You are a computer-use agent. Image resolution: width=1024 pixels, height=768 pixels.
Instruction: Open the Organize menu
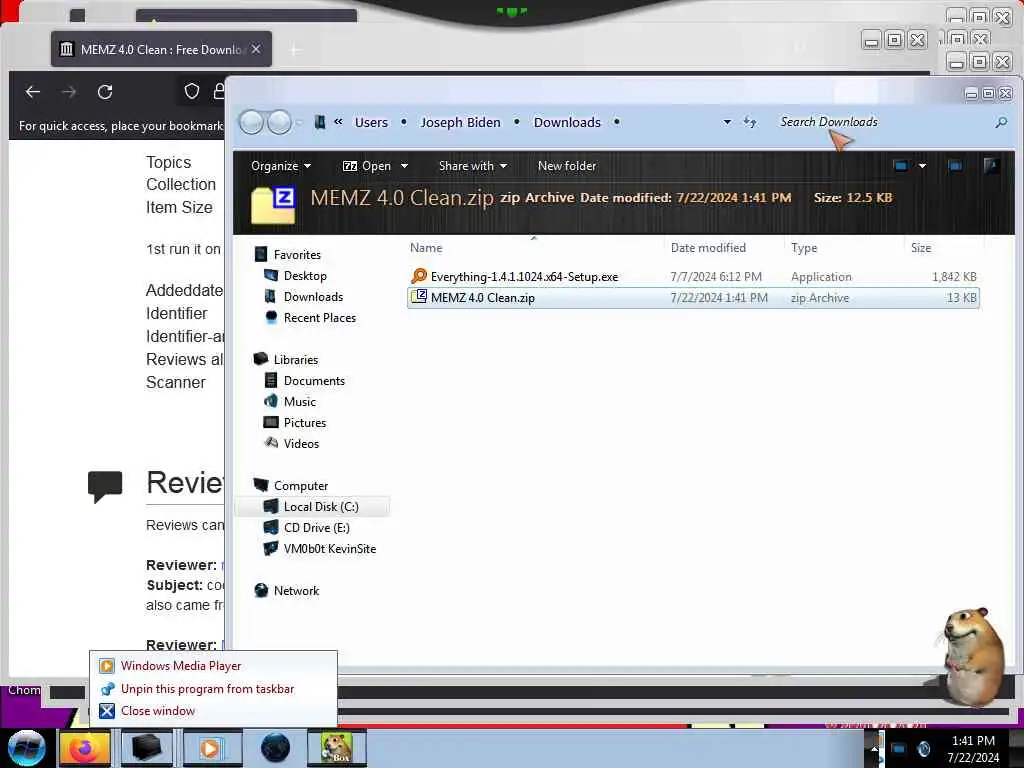pos(281,166)
